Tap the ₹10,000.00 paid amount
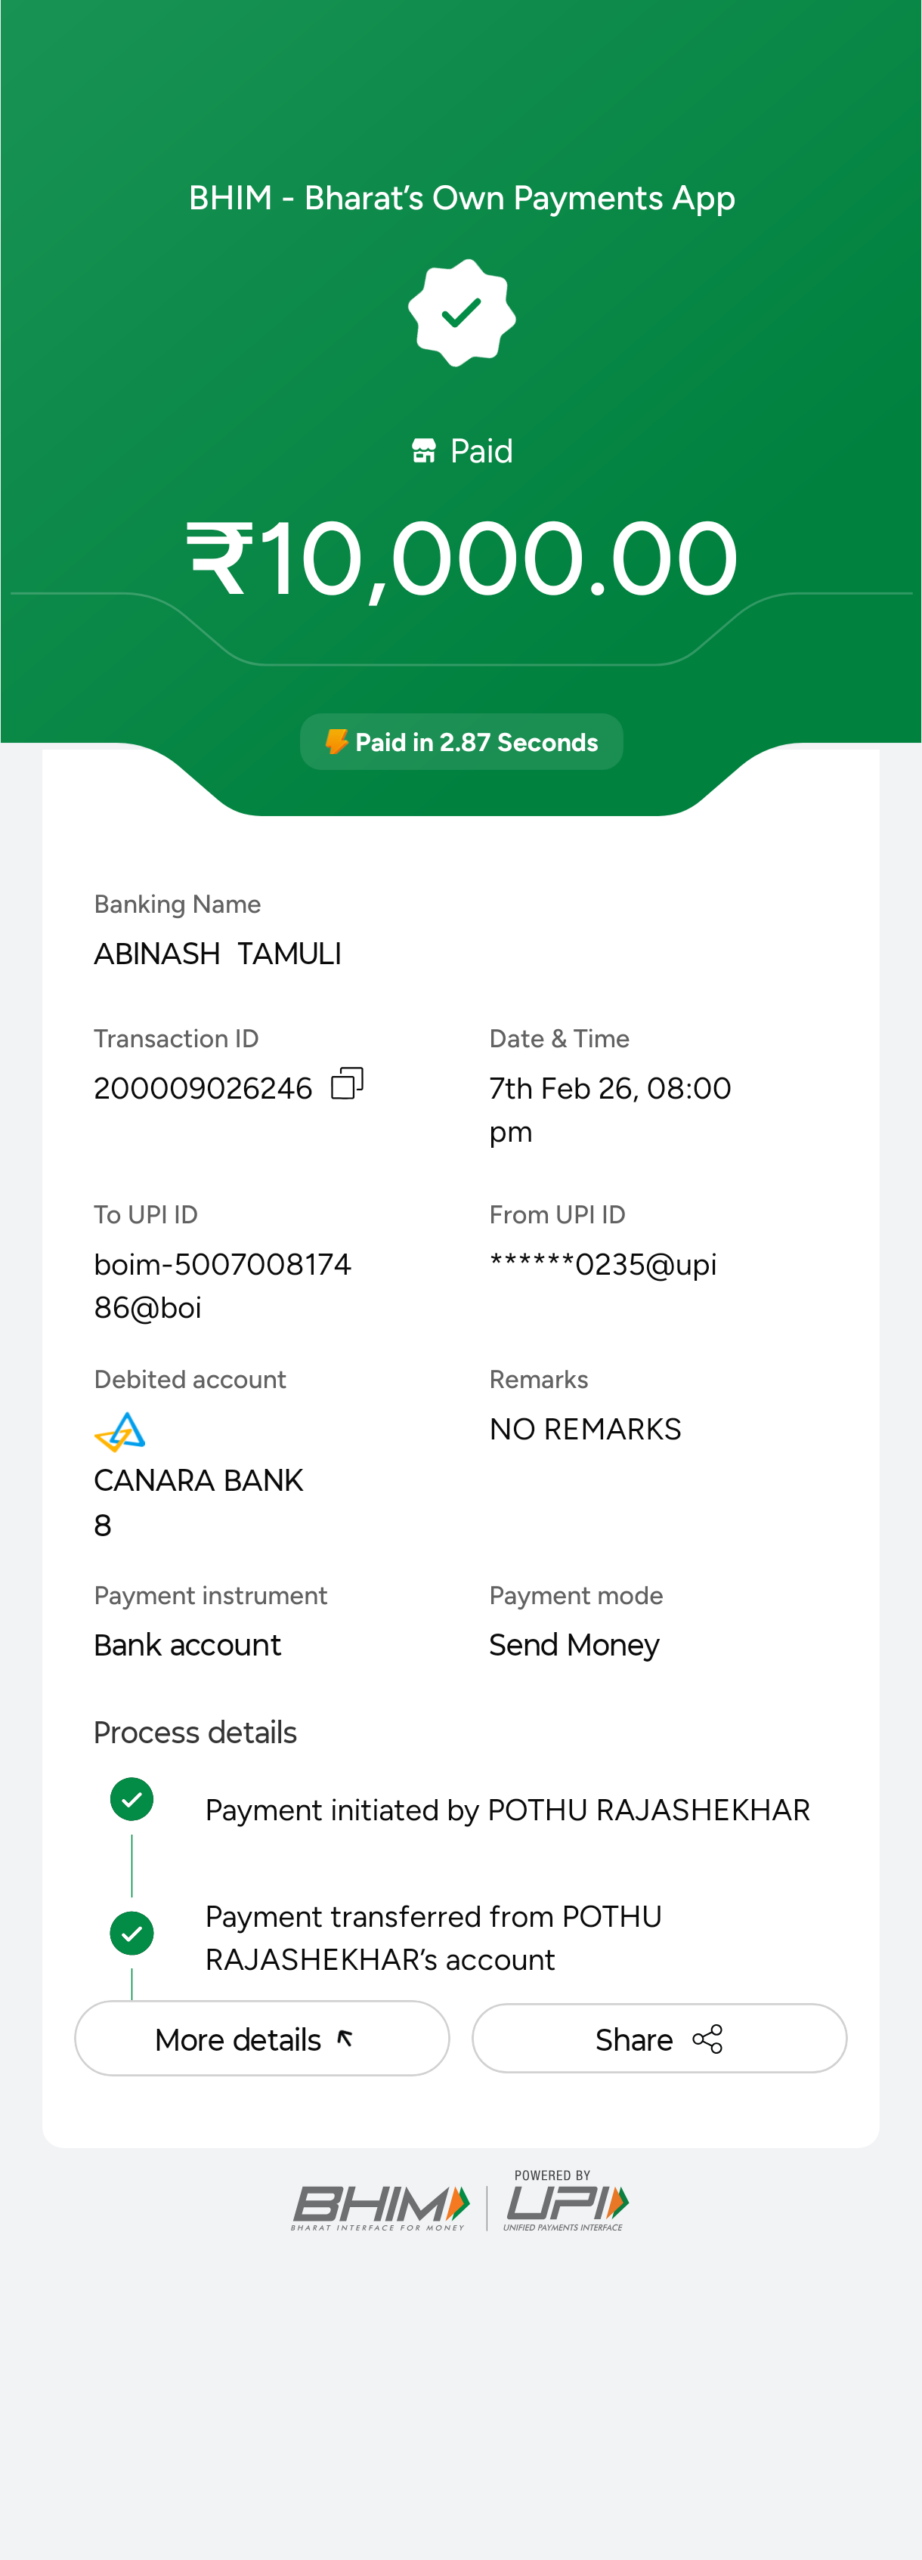The height and width of the screenshot is (2560, 922). point(462,558)
